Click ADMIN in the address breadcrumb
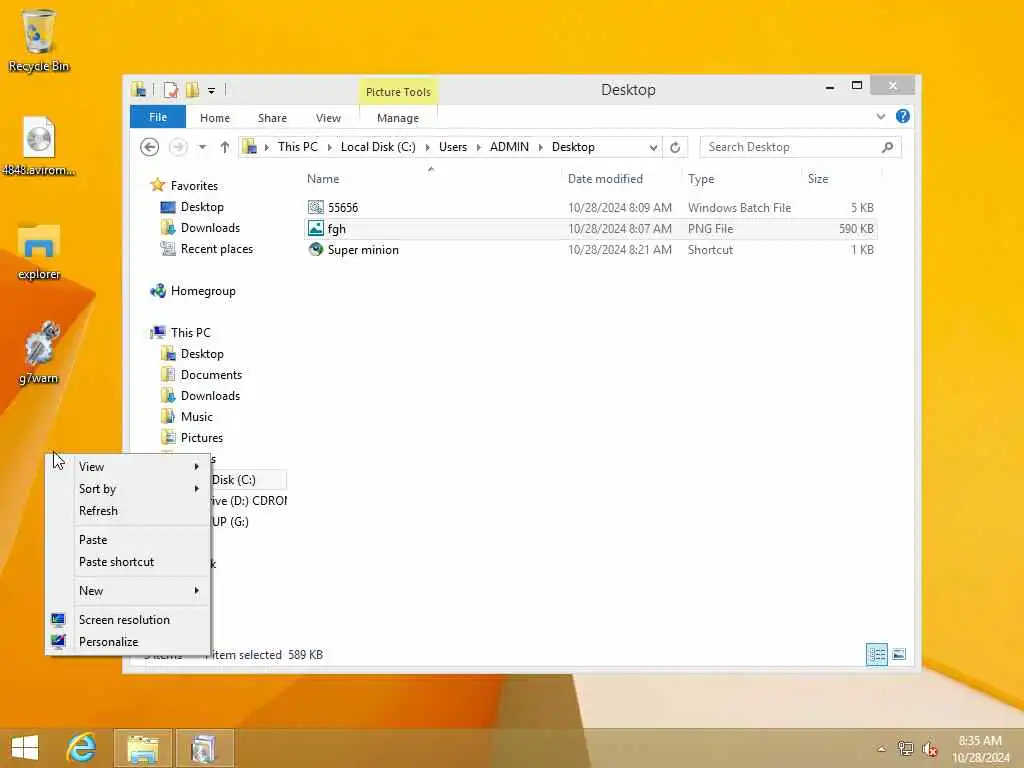This screenshot has height=768, width=1024. coord(509,147)
